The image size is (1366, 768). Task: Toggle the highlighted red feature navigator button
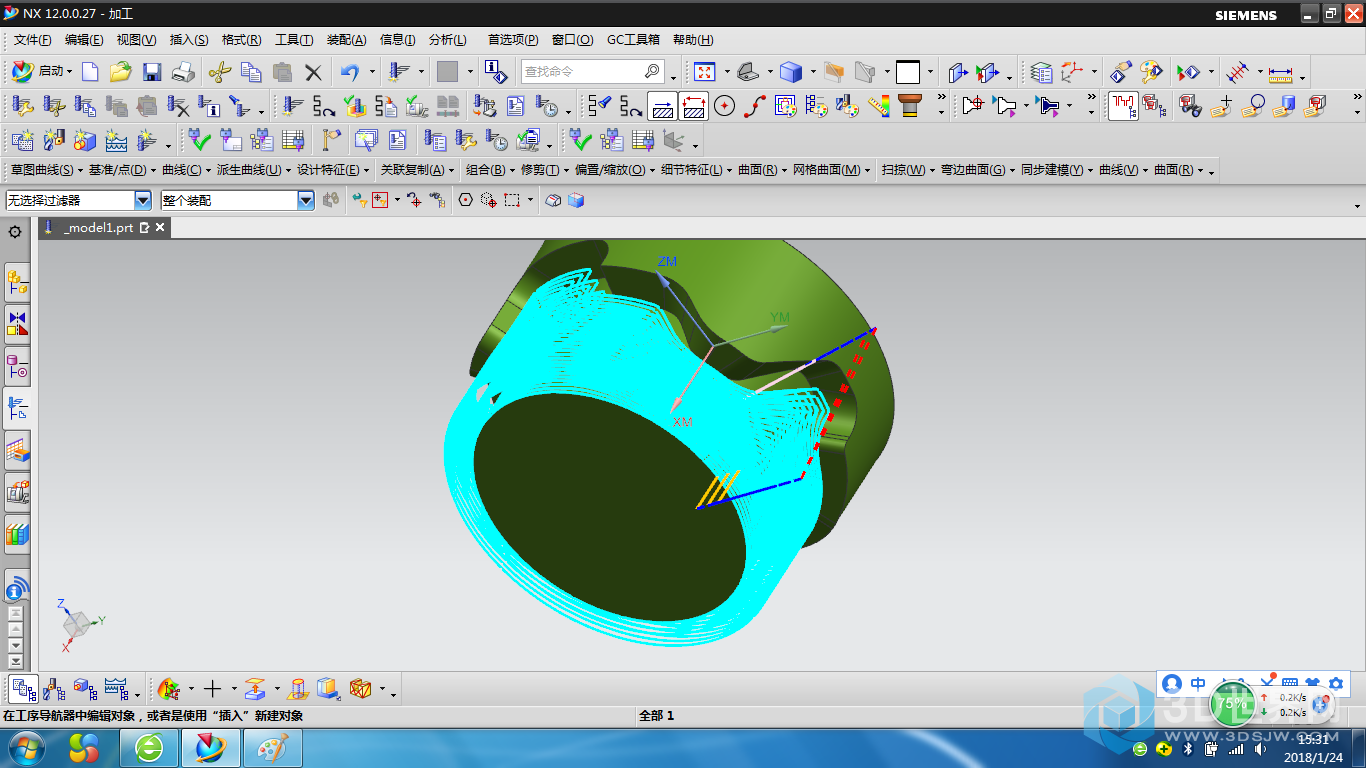(x=1123, y=105)
